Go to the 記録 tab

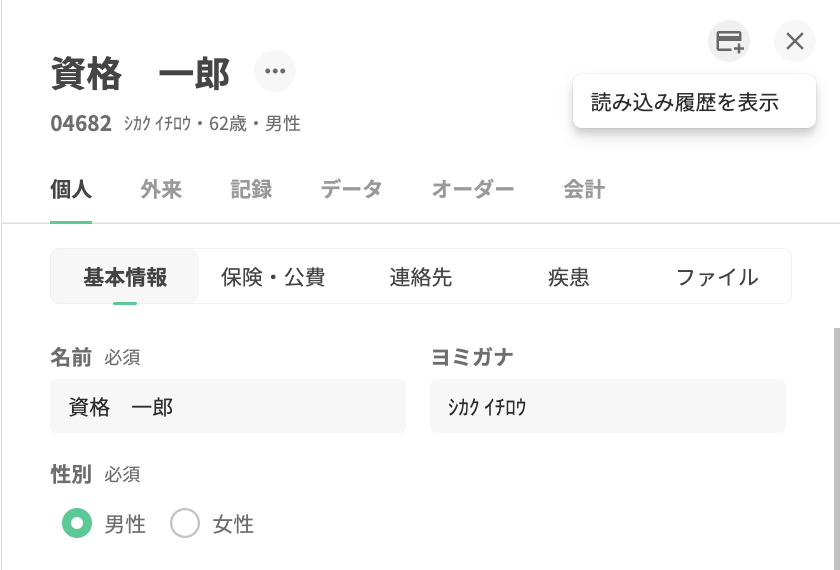(251, 189)
